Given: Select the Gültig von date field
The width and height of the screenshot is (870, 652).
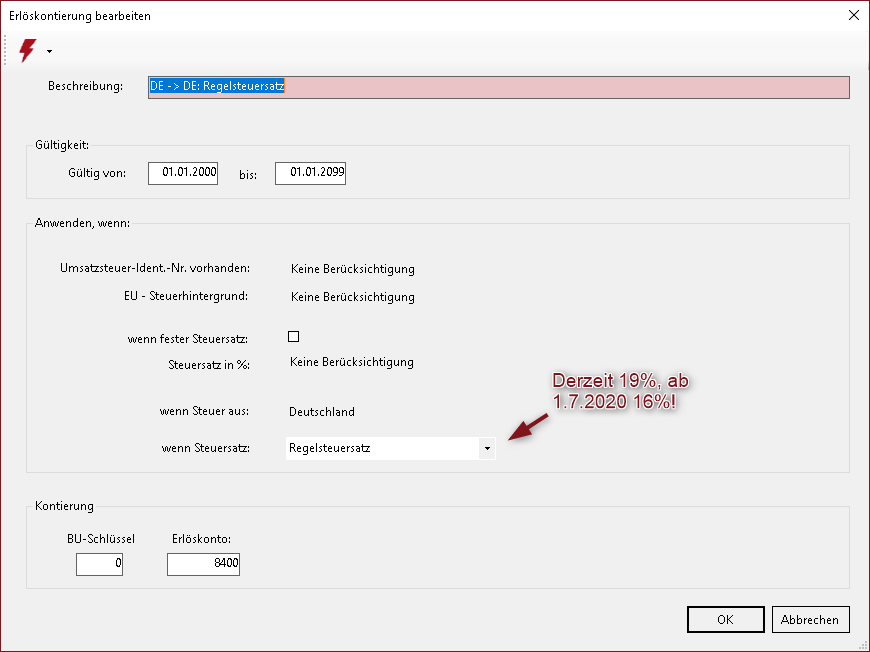Looking at the screenshot, I should point(183,173).
